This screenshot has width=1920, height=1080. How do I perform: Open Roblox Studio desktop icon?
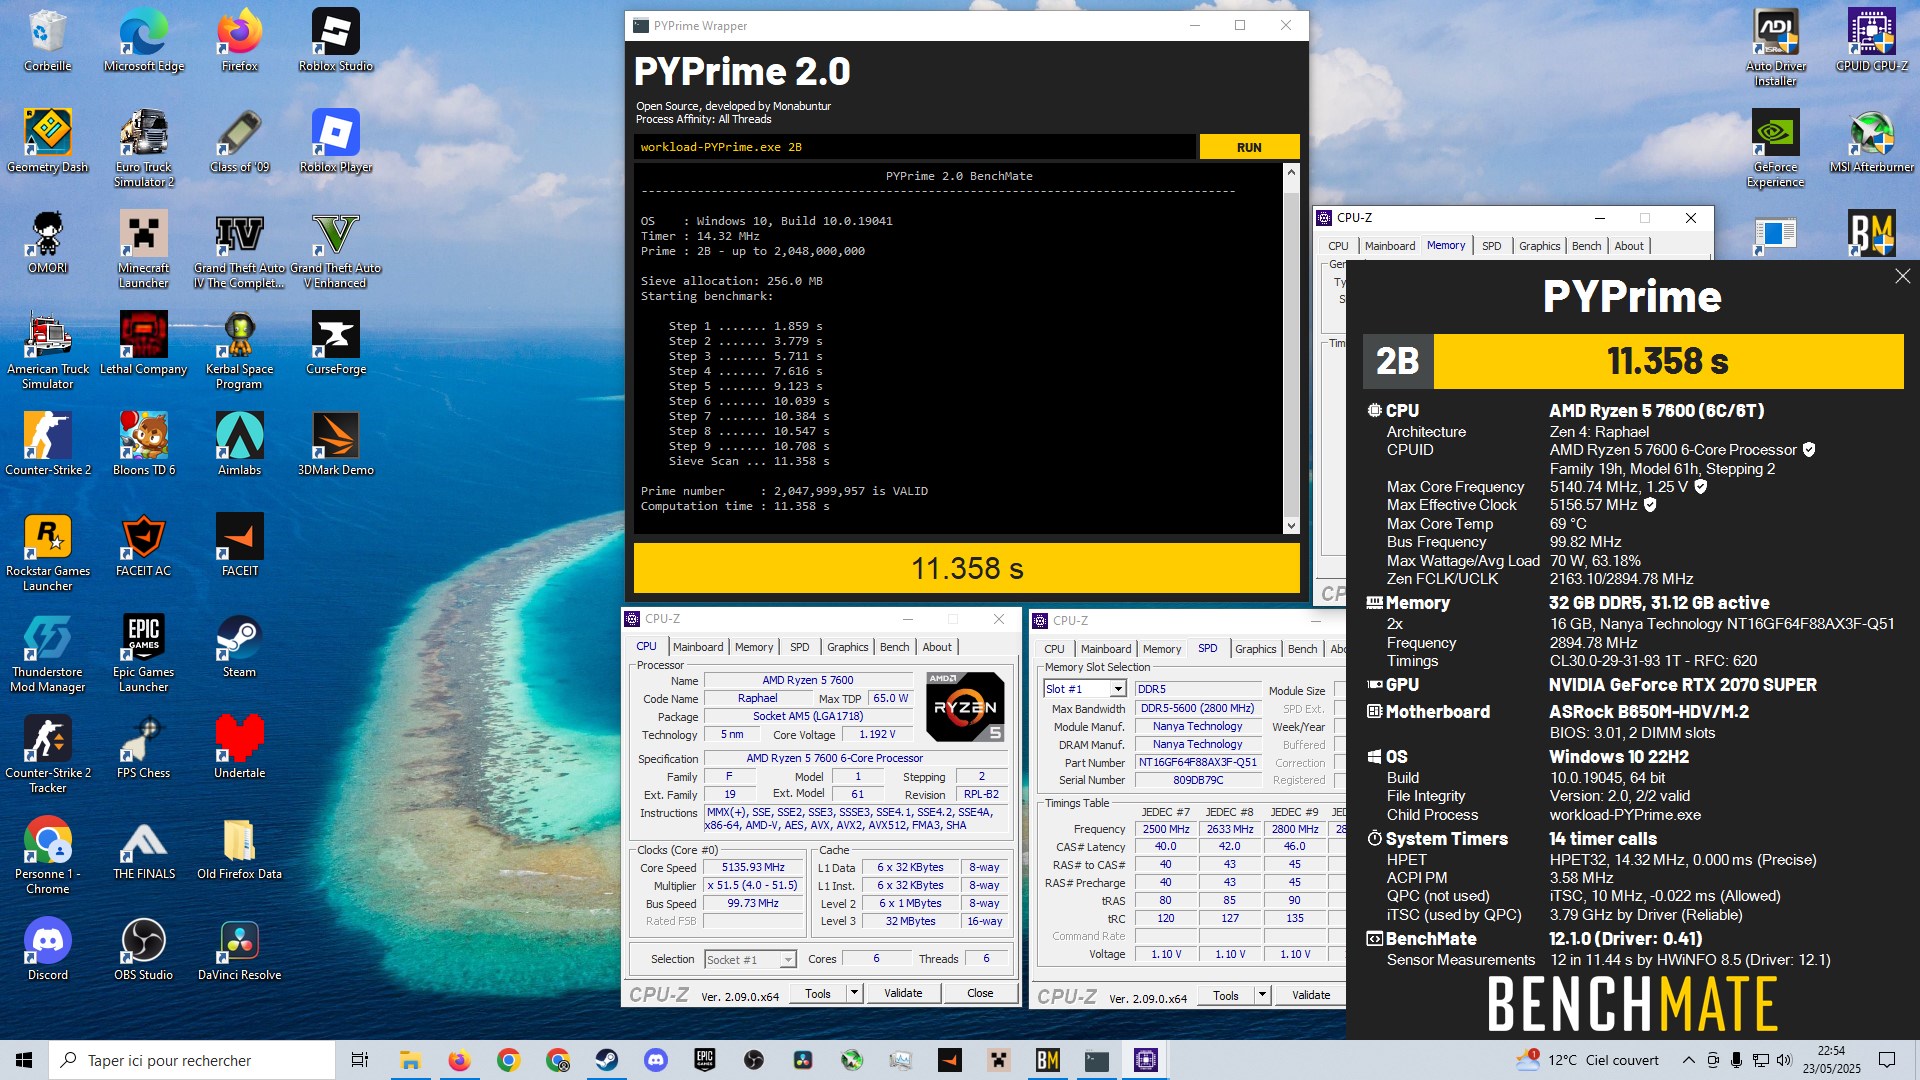pos(336,41)
